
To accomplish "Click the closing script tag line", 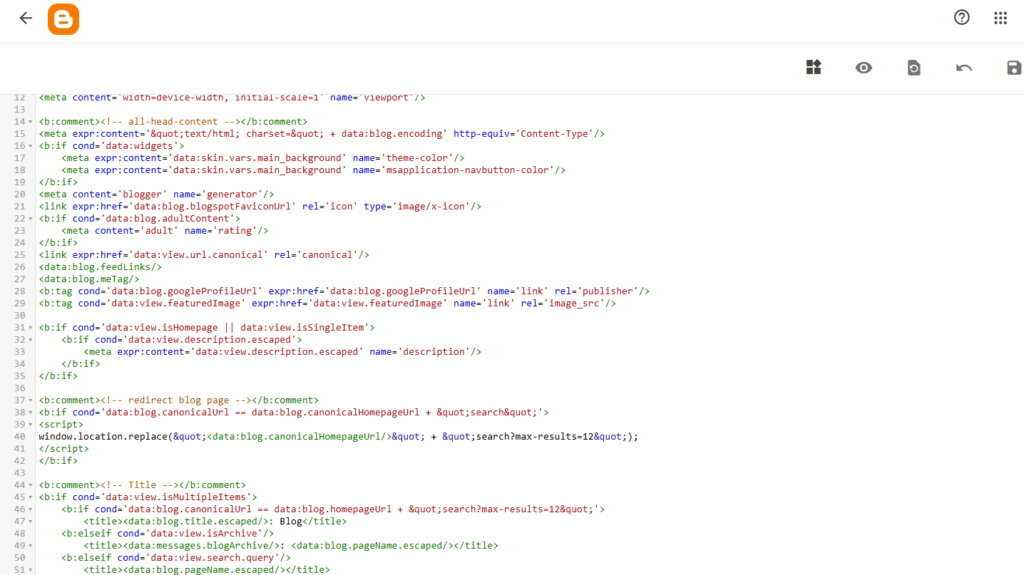I will point(63,448).
